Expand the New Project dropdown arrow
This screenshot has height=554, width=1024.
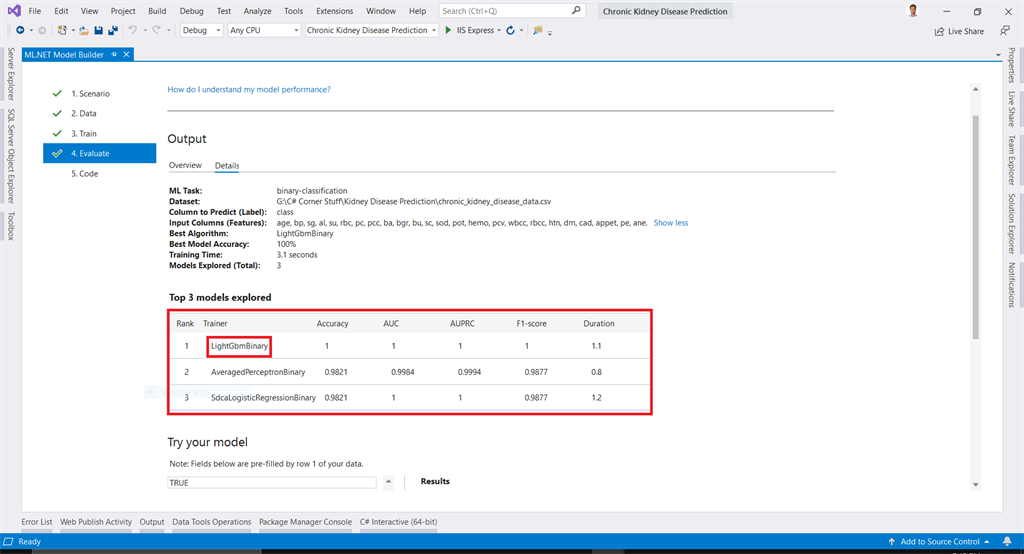pyautogui.click(x=72, y=31)
